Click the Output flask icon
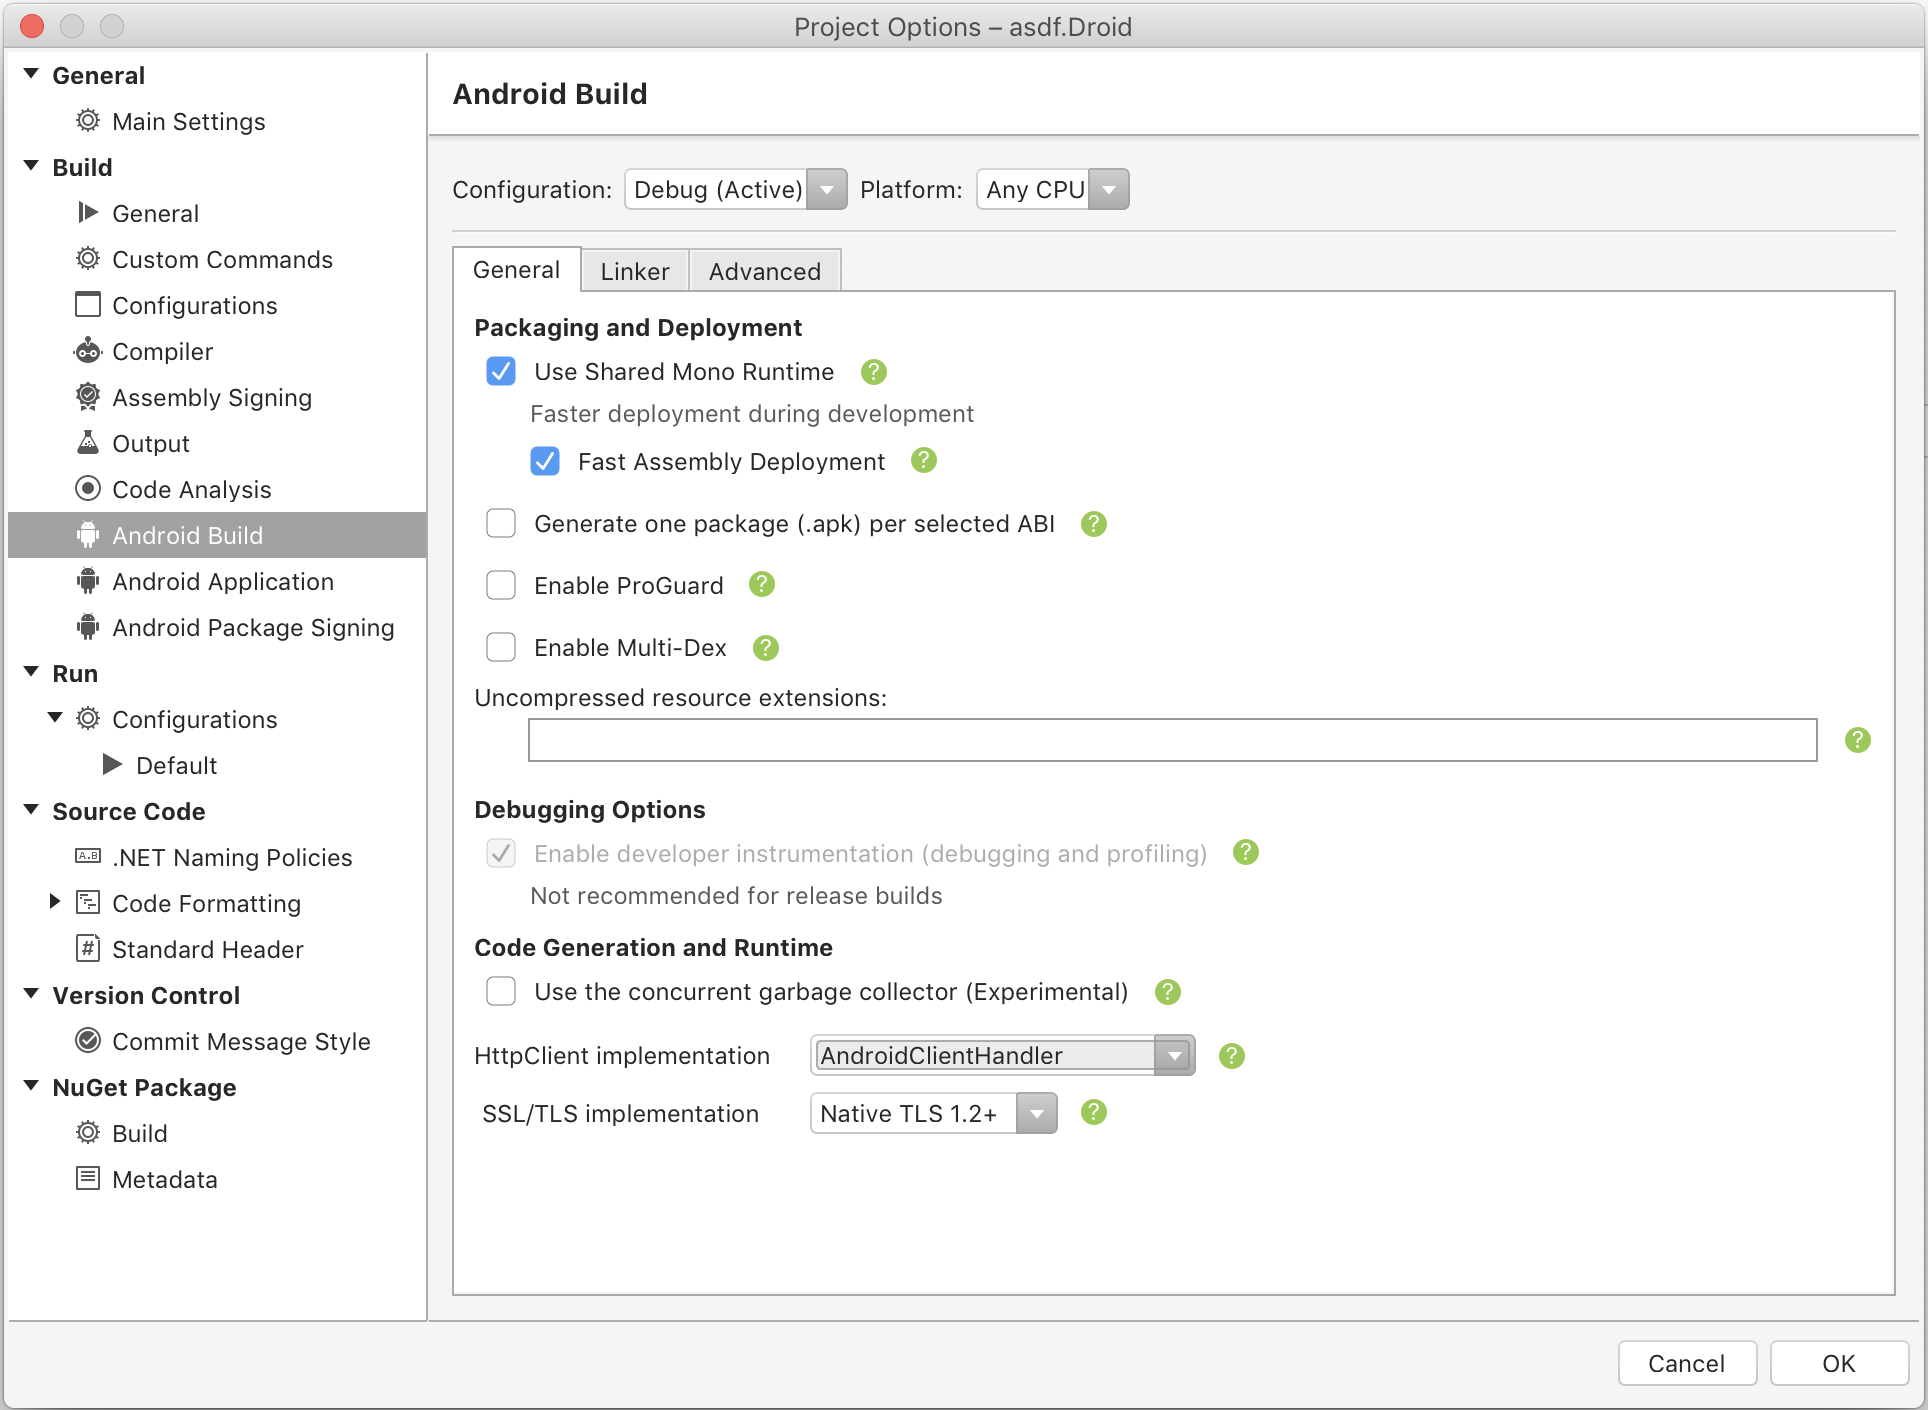 pos(88,443)
